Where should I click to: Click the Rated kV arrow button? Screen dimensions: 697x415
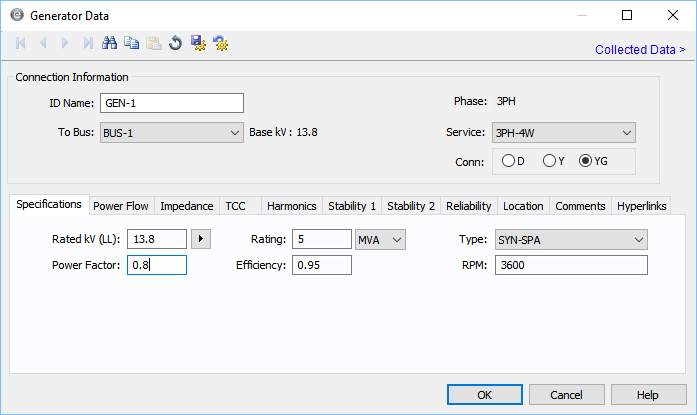coord(201,239)
